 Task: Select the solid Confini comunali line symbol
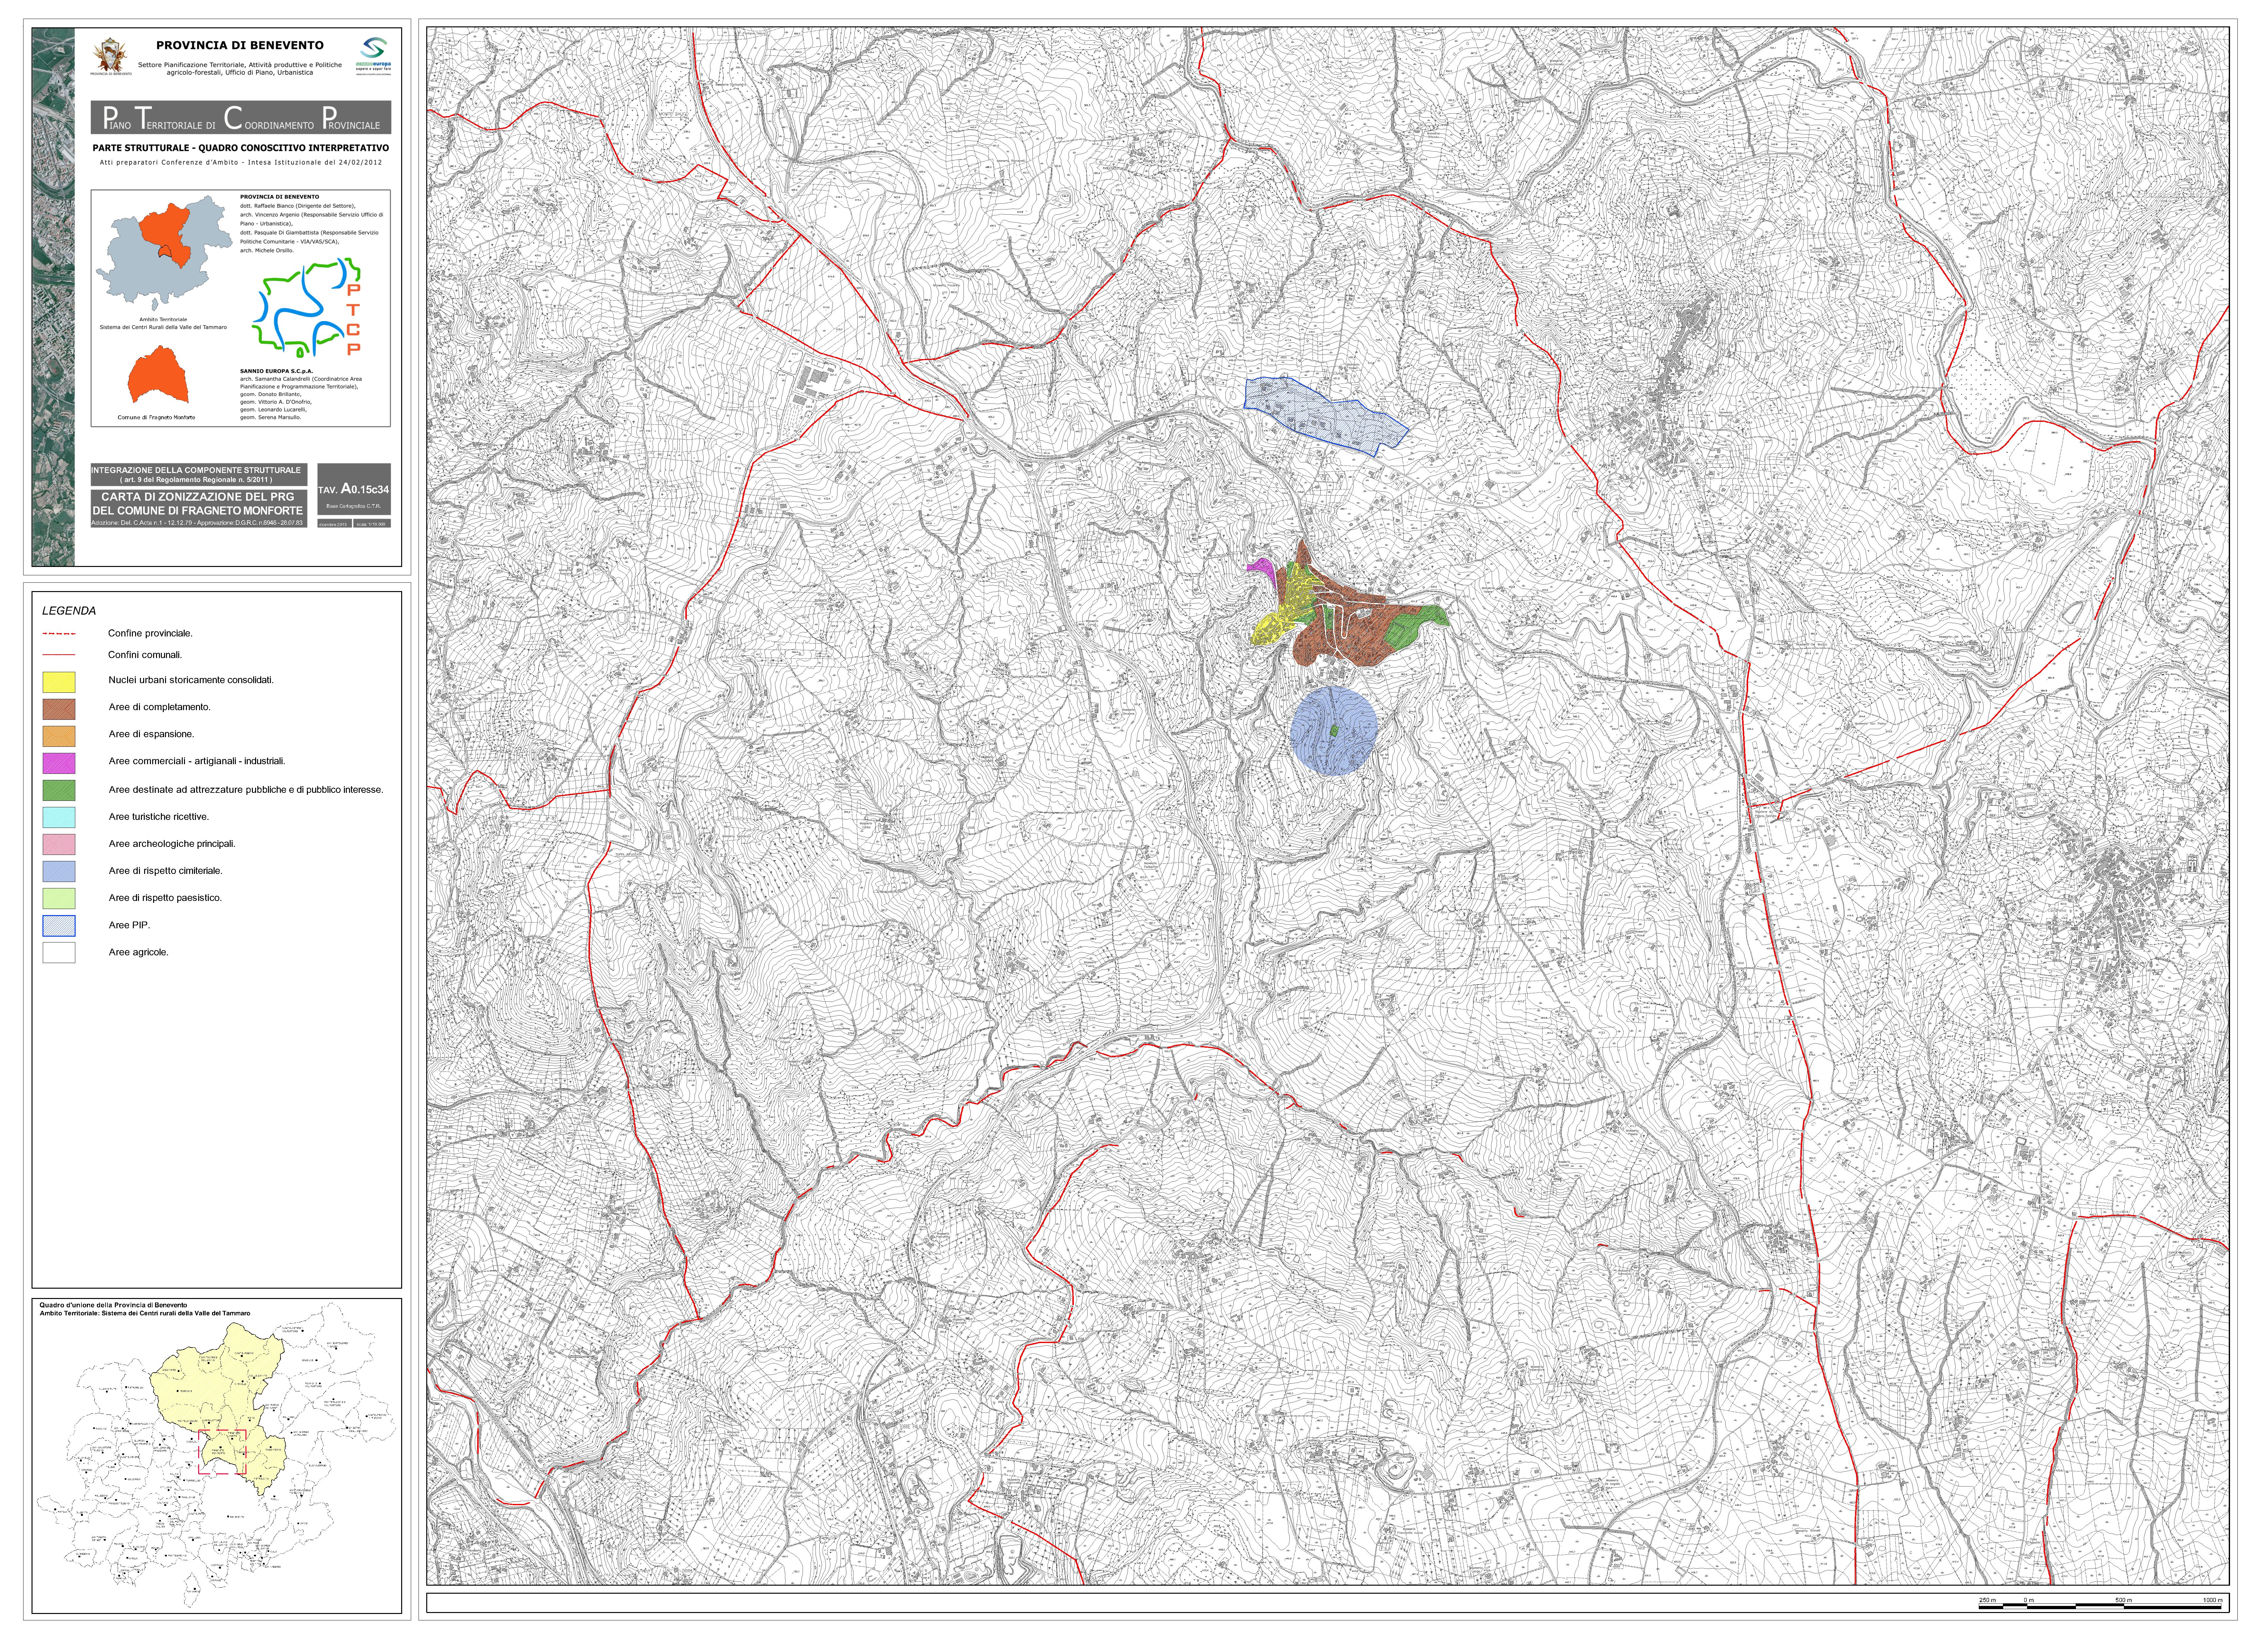tap(59, 655)
